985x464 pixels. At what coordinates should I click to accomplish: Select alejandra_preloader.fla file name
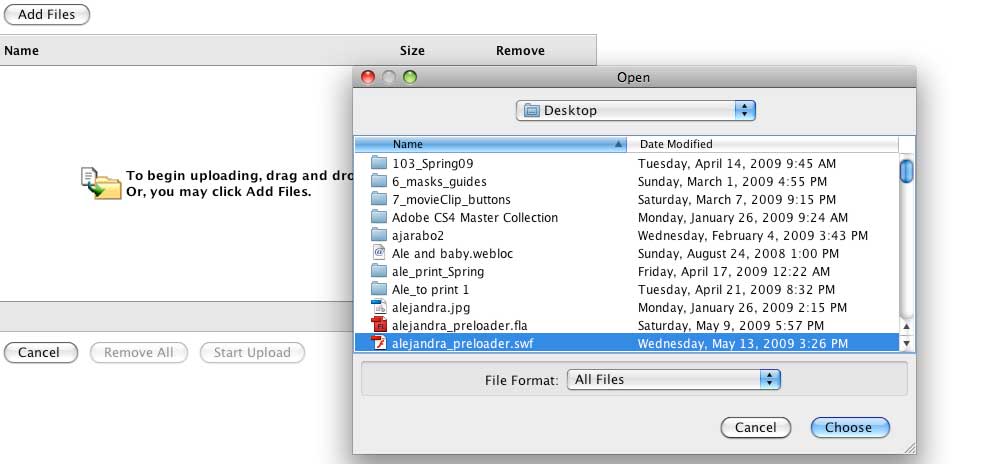tap(460, 325)
